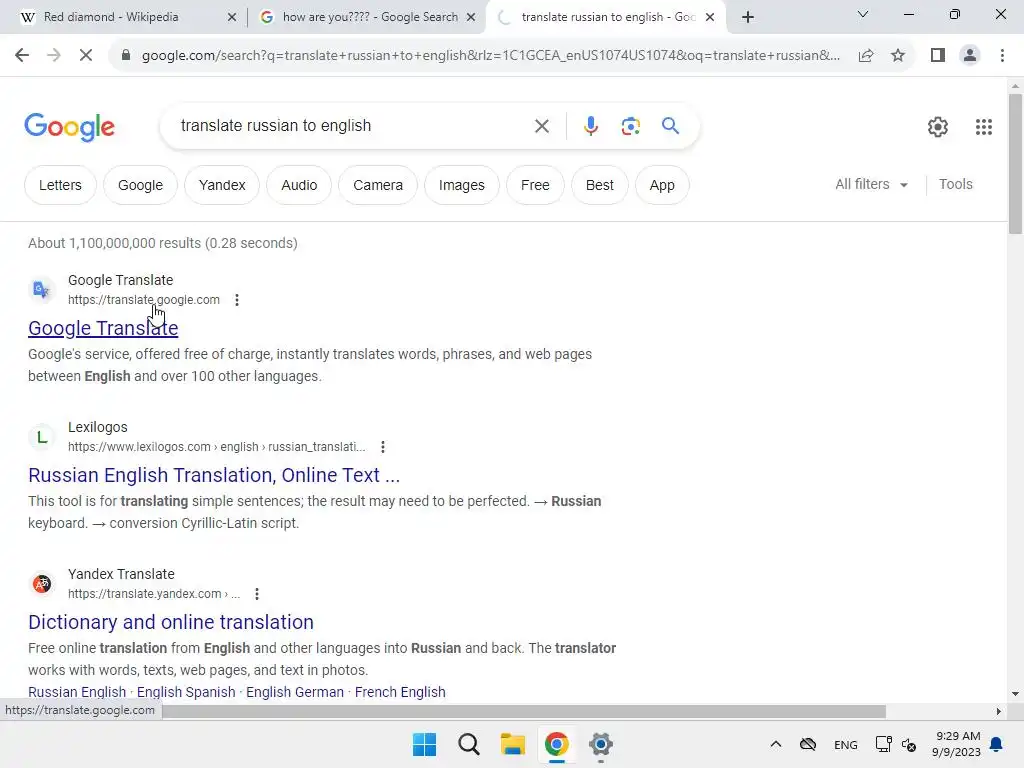1024x768 pixels.
Task: Close the how are you Google tab
Action: click(x=471, y=17)
